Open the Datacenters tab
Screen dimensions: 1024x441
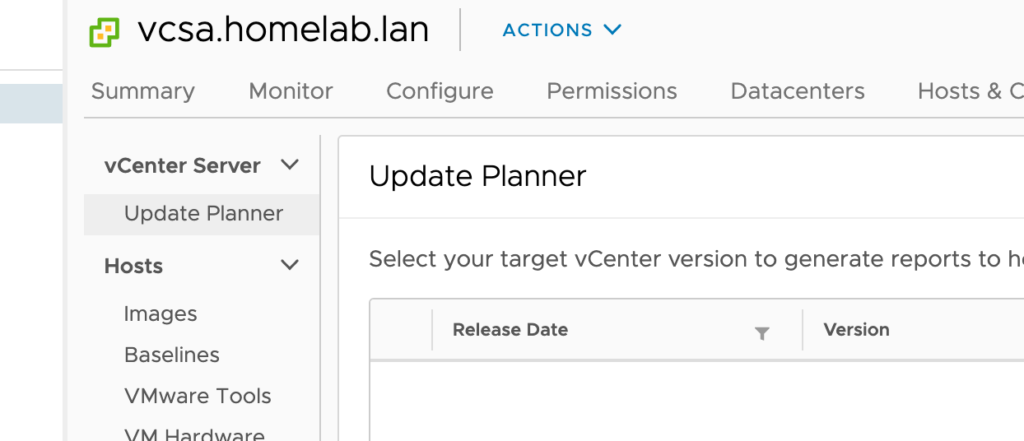coord(797,91)
